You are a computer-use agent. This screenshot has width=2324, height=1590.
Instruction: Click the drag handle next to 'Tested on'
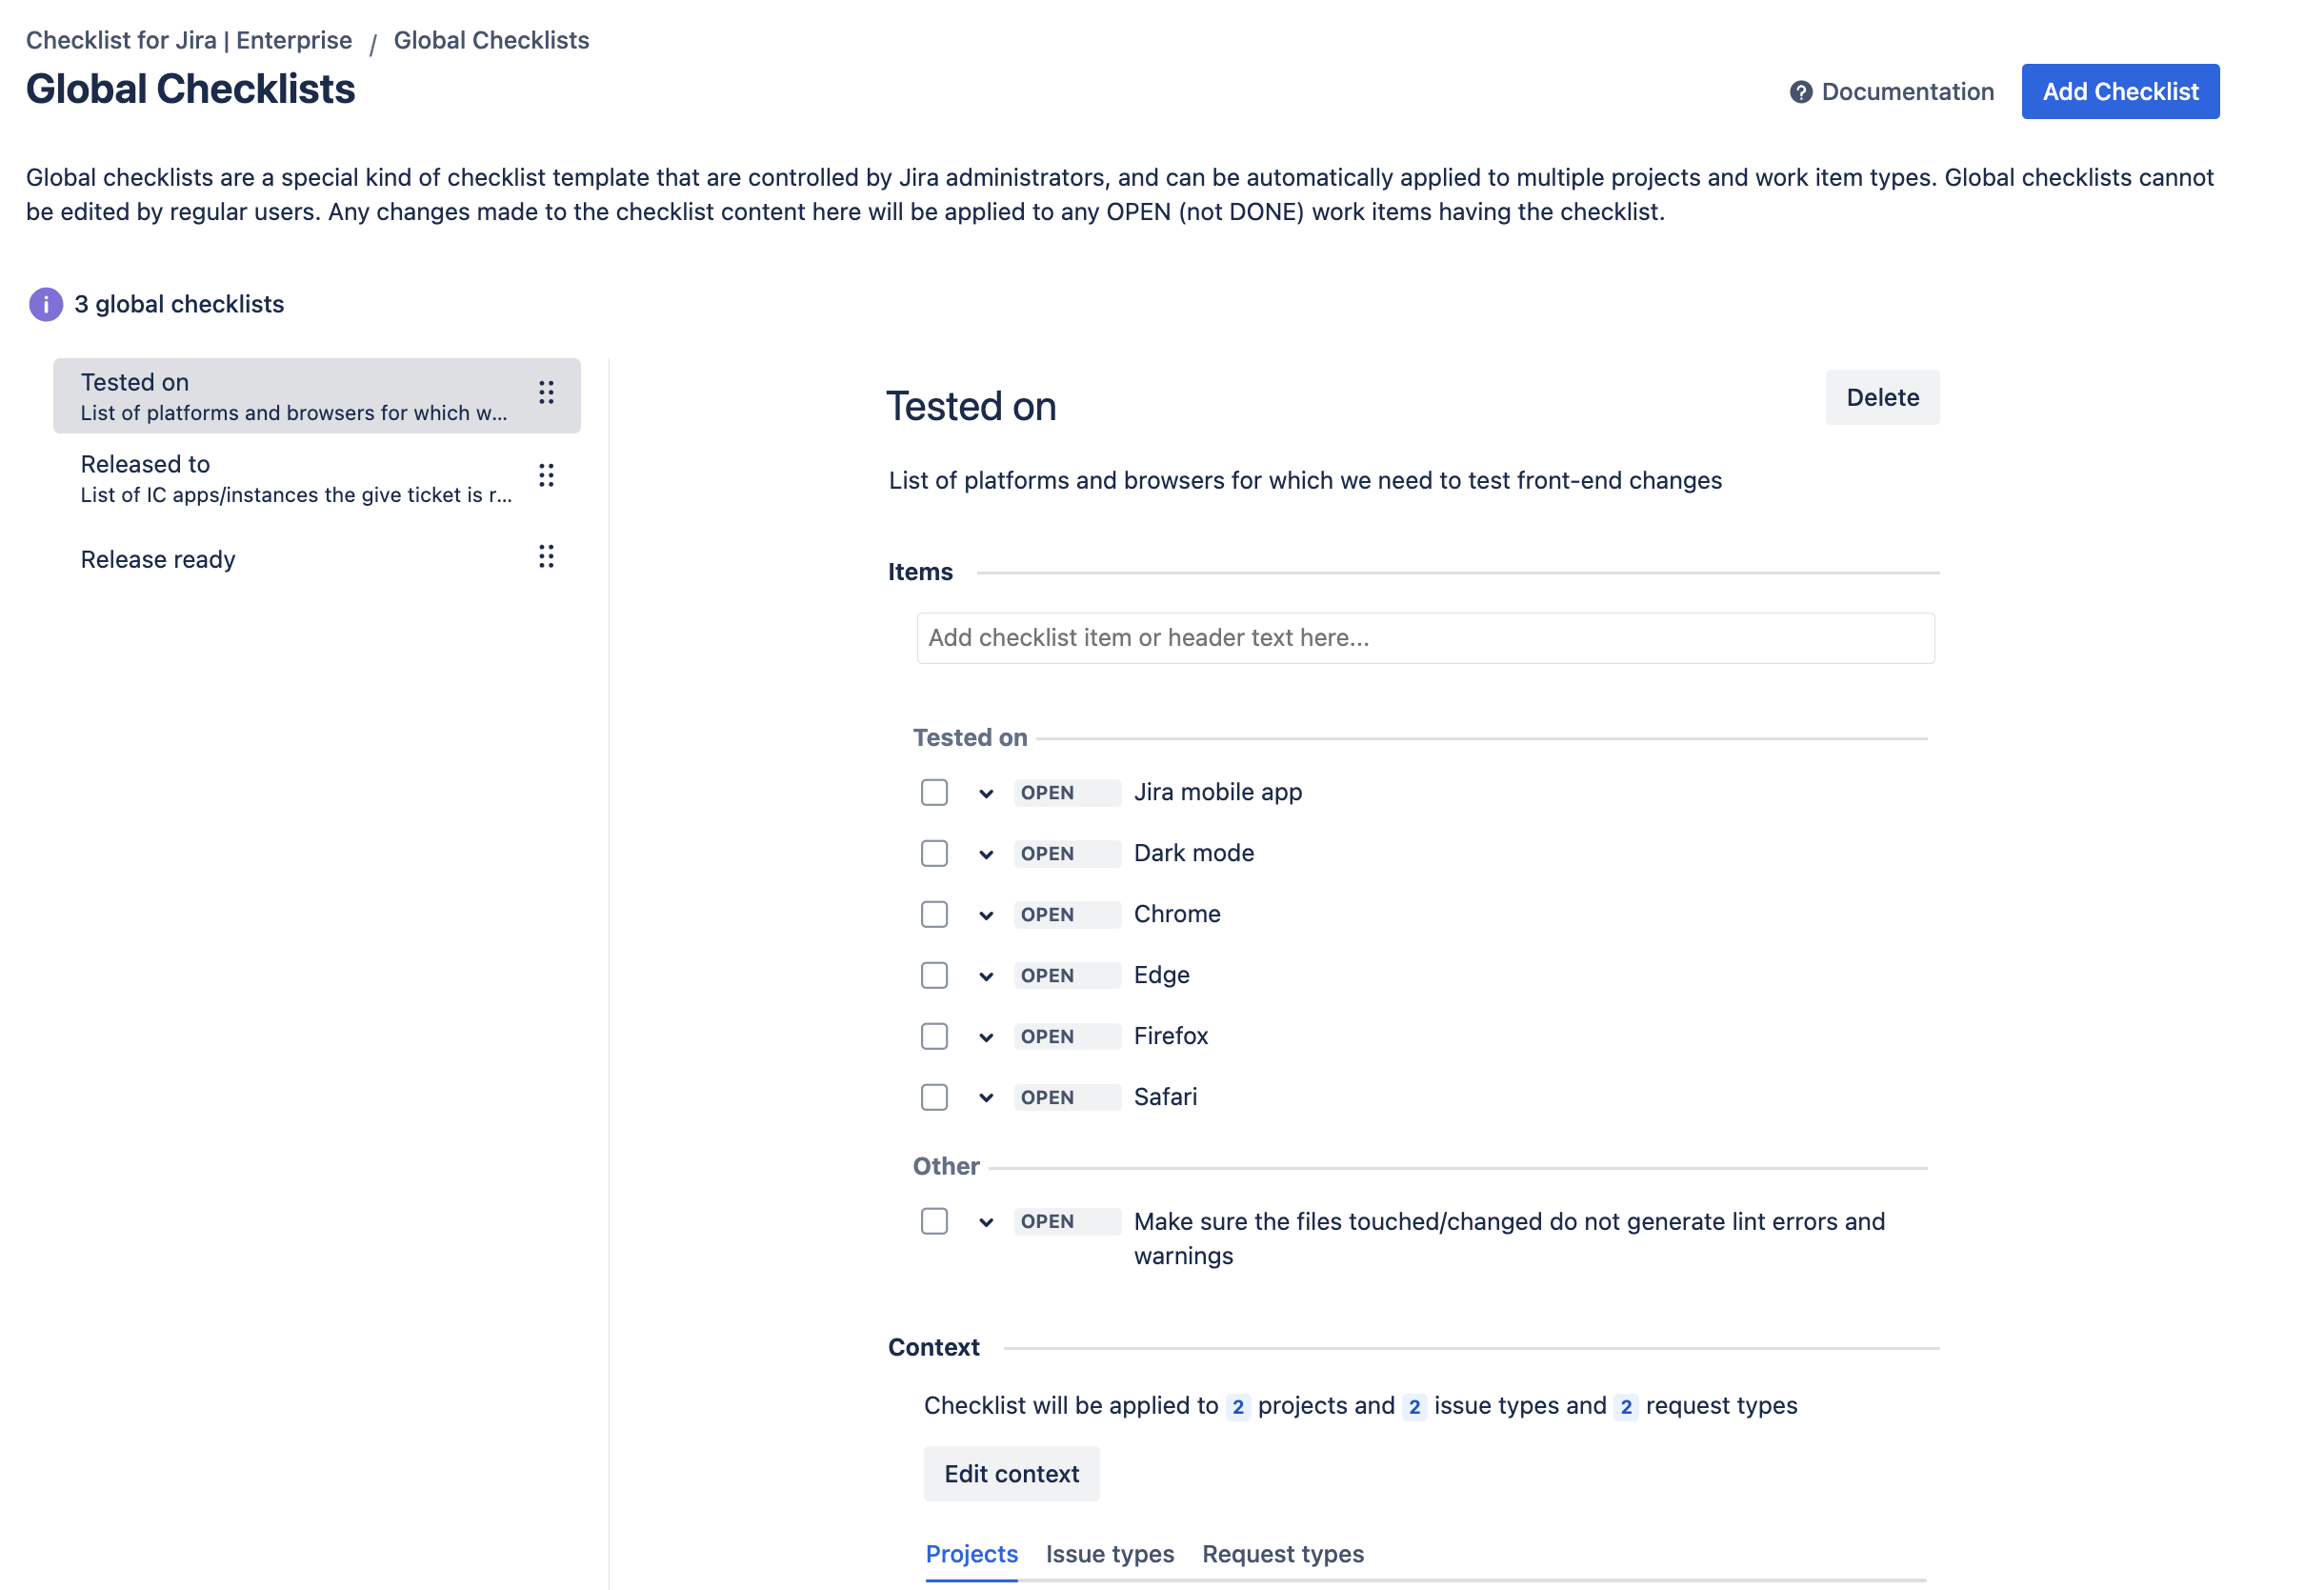pos(546,394)
